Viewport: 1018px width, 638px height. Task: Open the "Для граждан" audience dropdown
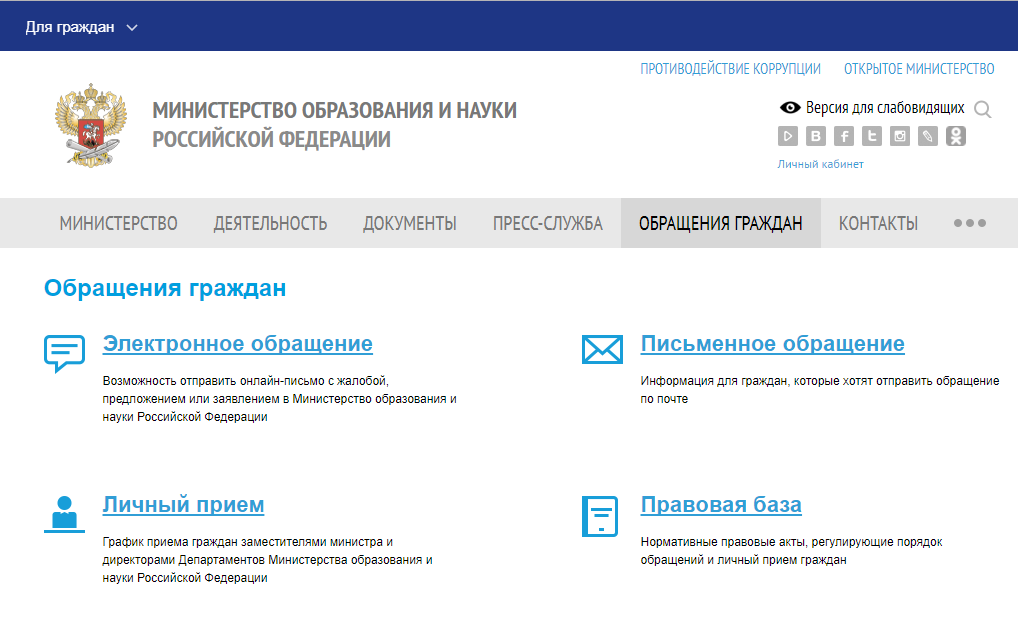(81, 27)
